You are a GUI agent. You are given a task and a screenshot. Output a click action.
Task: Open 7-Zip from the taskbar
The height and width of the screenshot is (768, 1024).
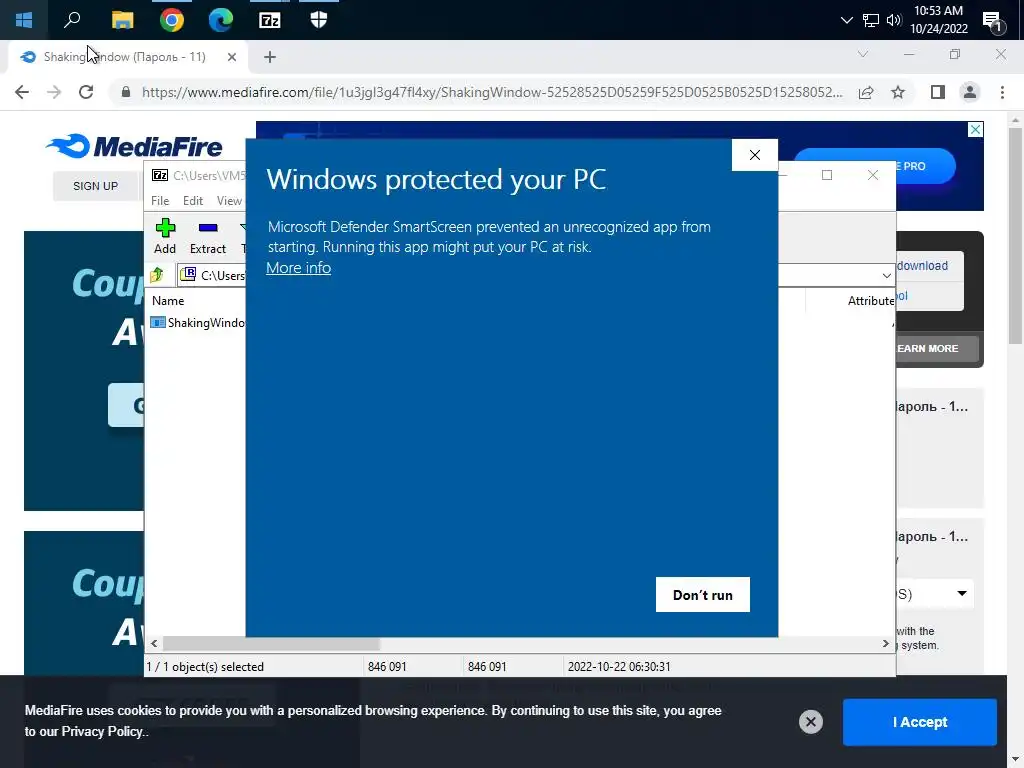[x=270, y=20]
